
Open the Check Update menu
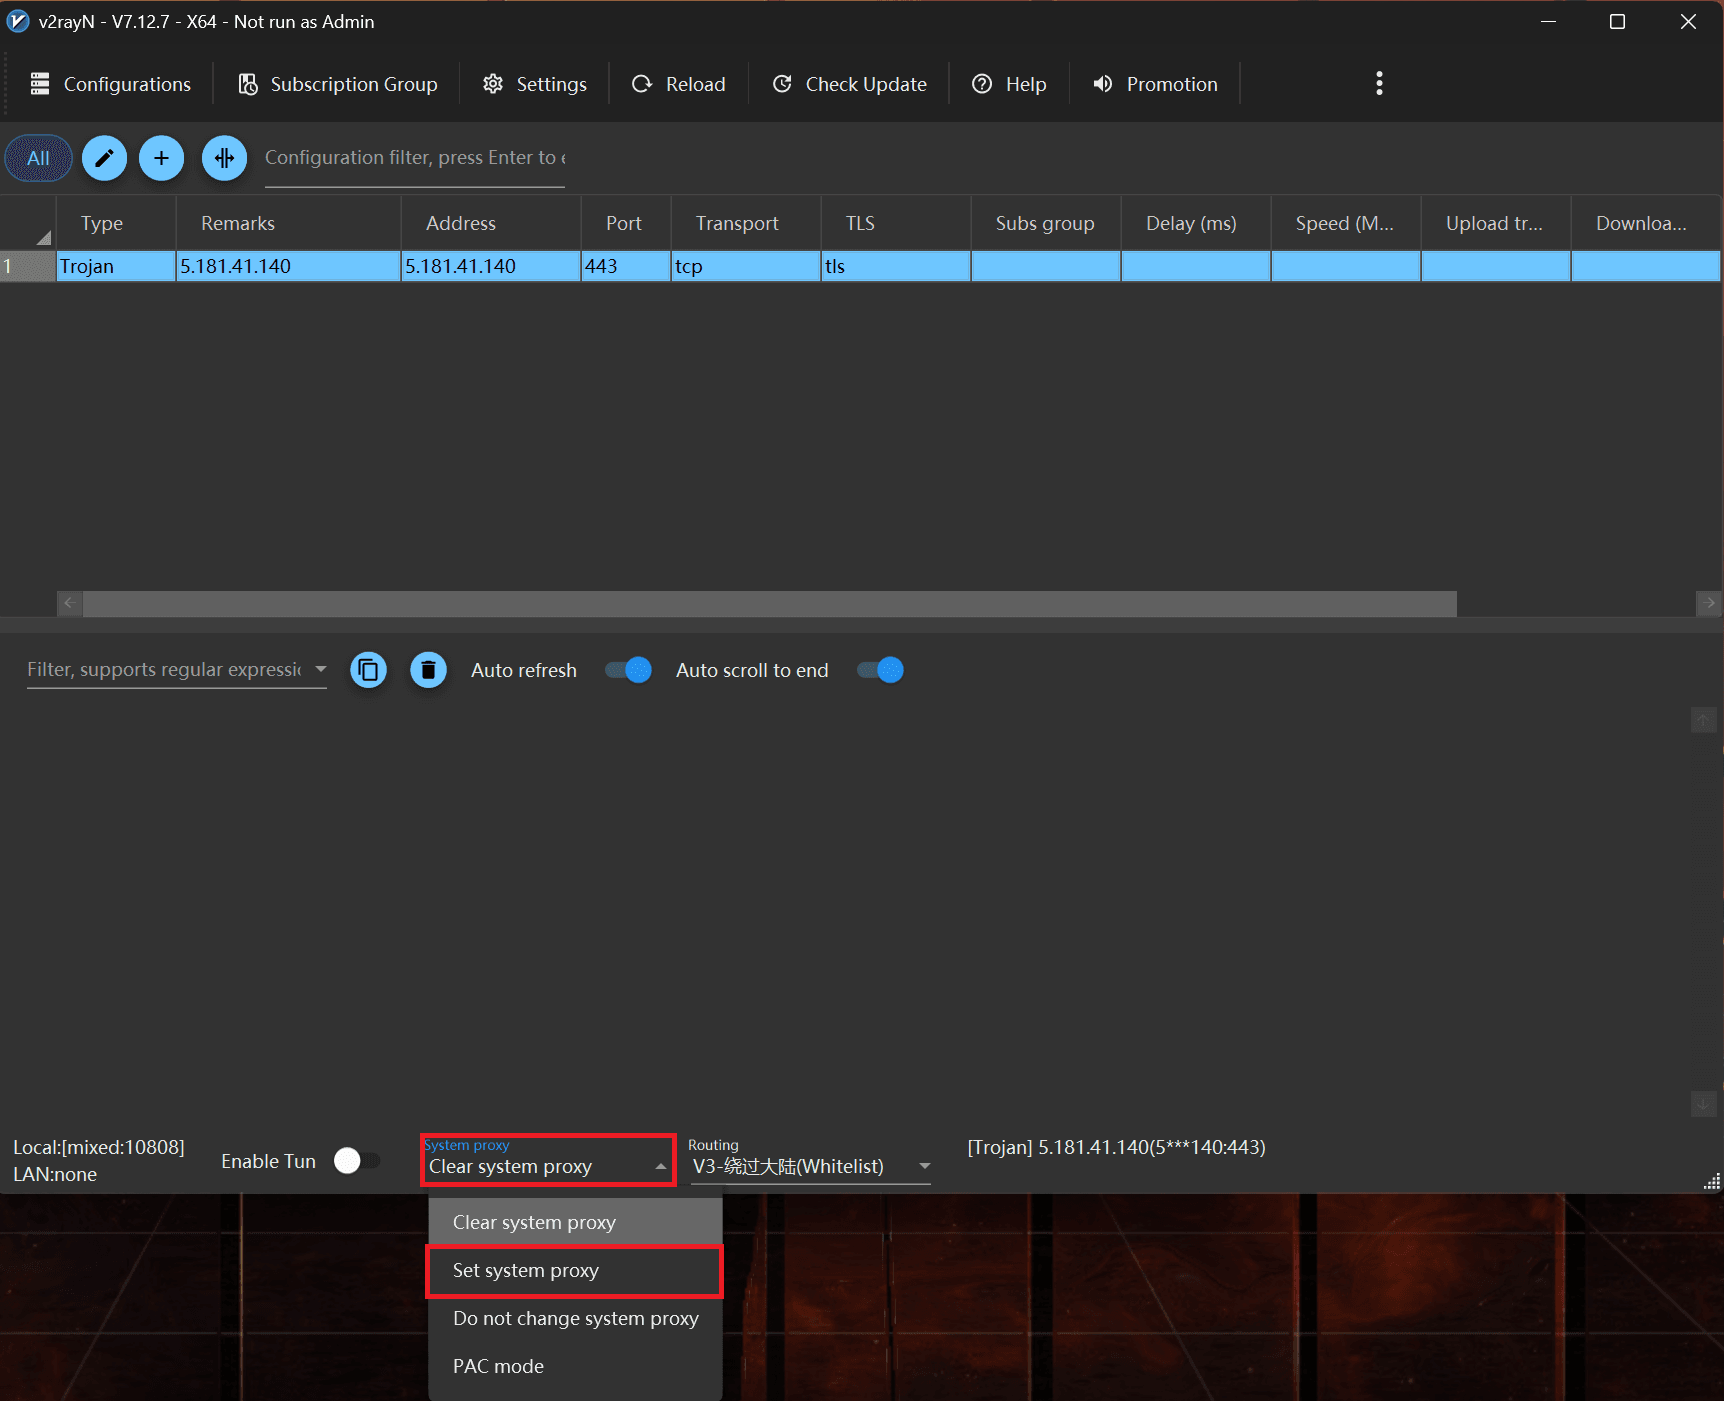tap(850, 84)
